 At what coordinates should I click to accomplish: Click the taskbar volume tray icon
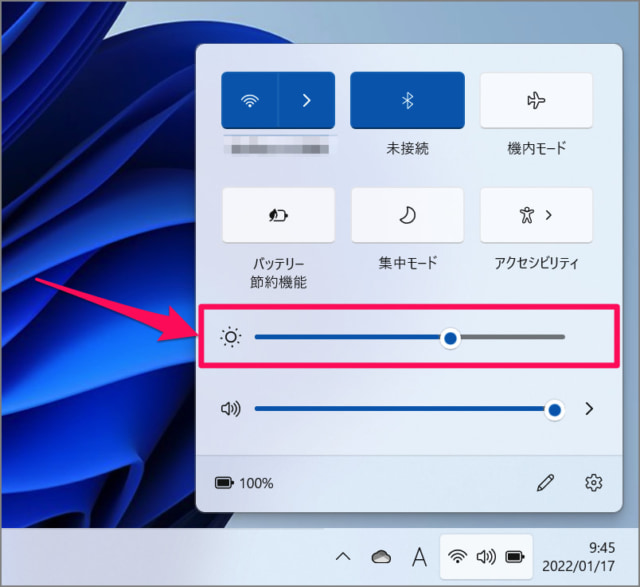click(486, 556)
